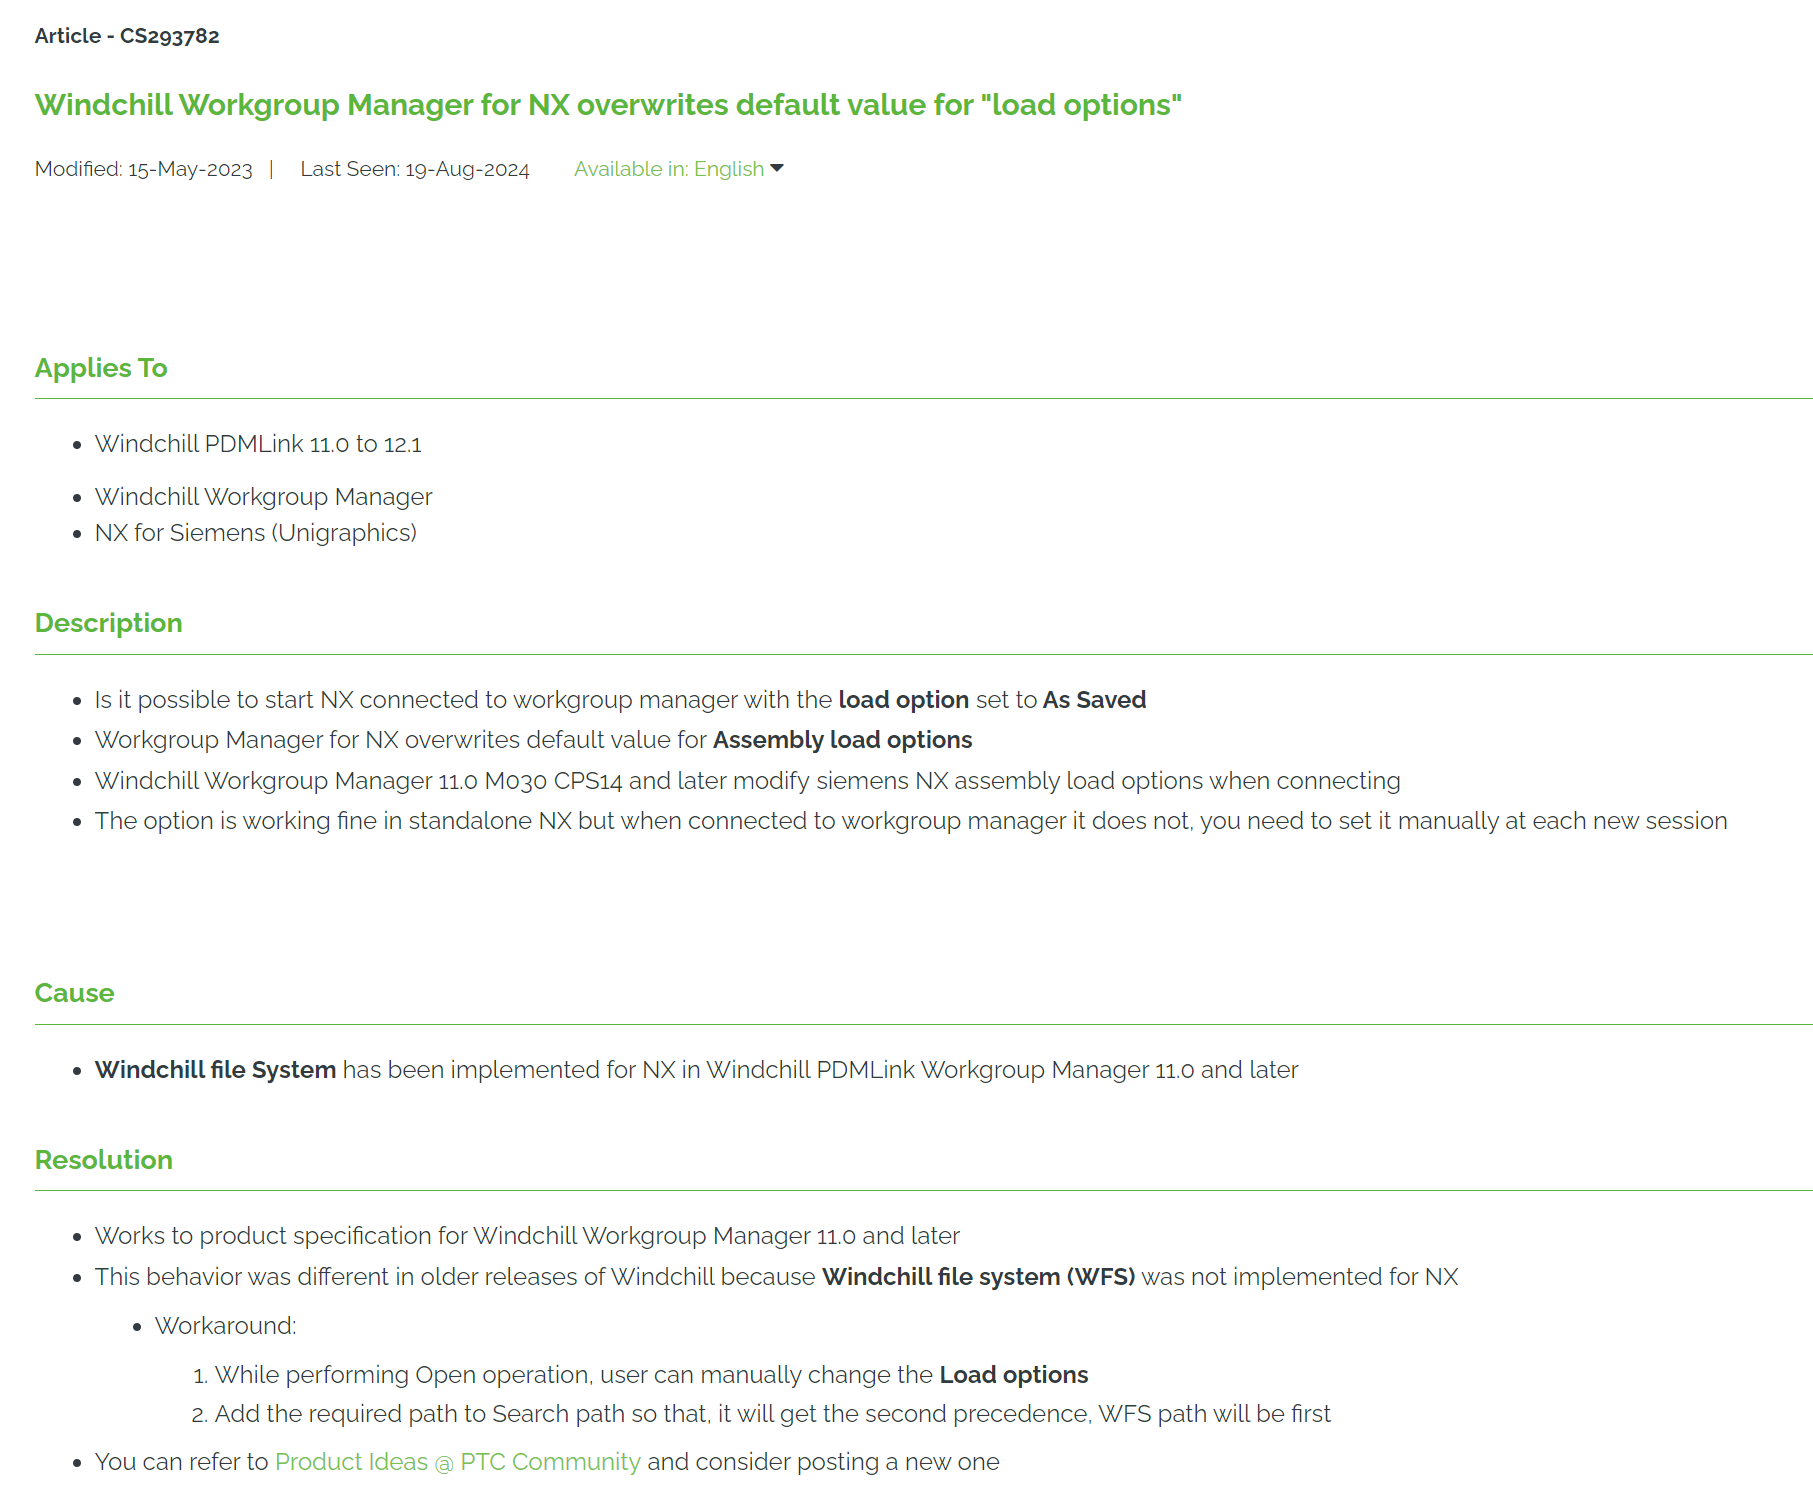
Task: Click the "Description" section heading
Action: pos(108,622)
